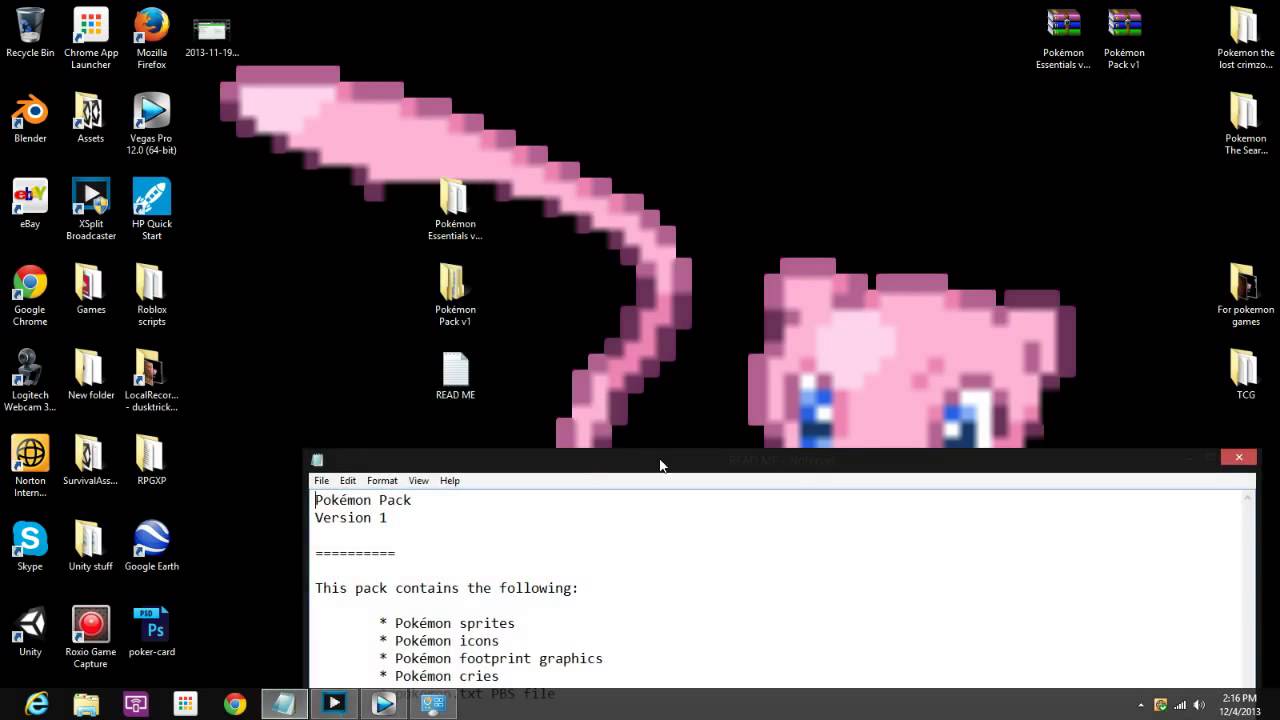Select the Recycle Bin desktop icon
Image resolution: width=1280 pixels, height=720 pixels.
tap(30, 32)
